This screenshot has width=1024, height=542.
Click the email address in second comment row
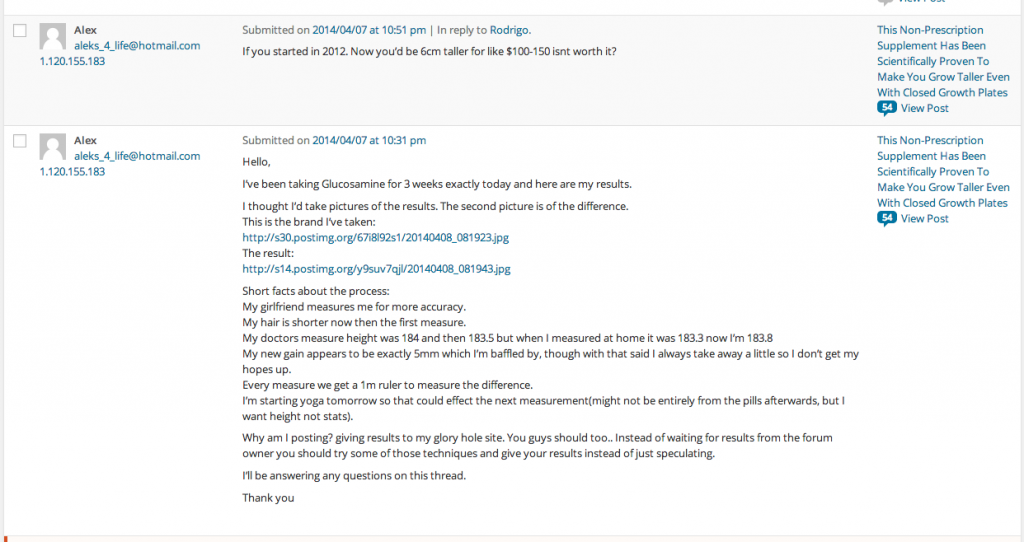point(137,156)
